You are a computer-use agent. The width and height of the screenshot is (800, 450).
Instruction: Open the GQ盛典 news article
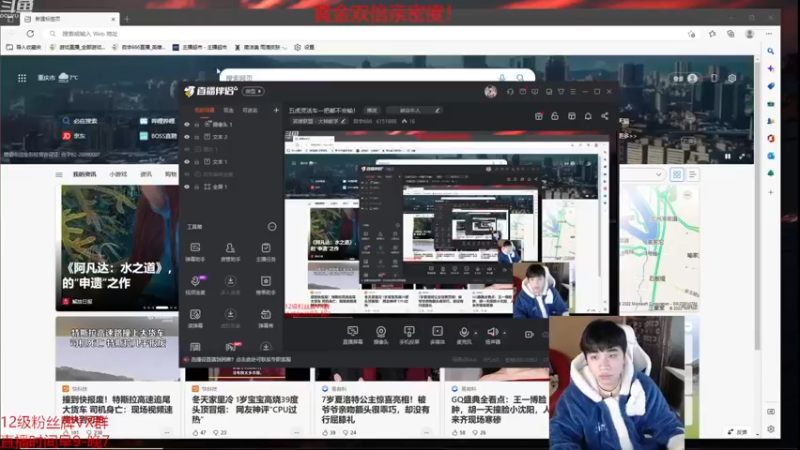pyautogui.click(x=498, y=409)
